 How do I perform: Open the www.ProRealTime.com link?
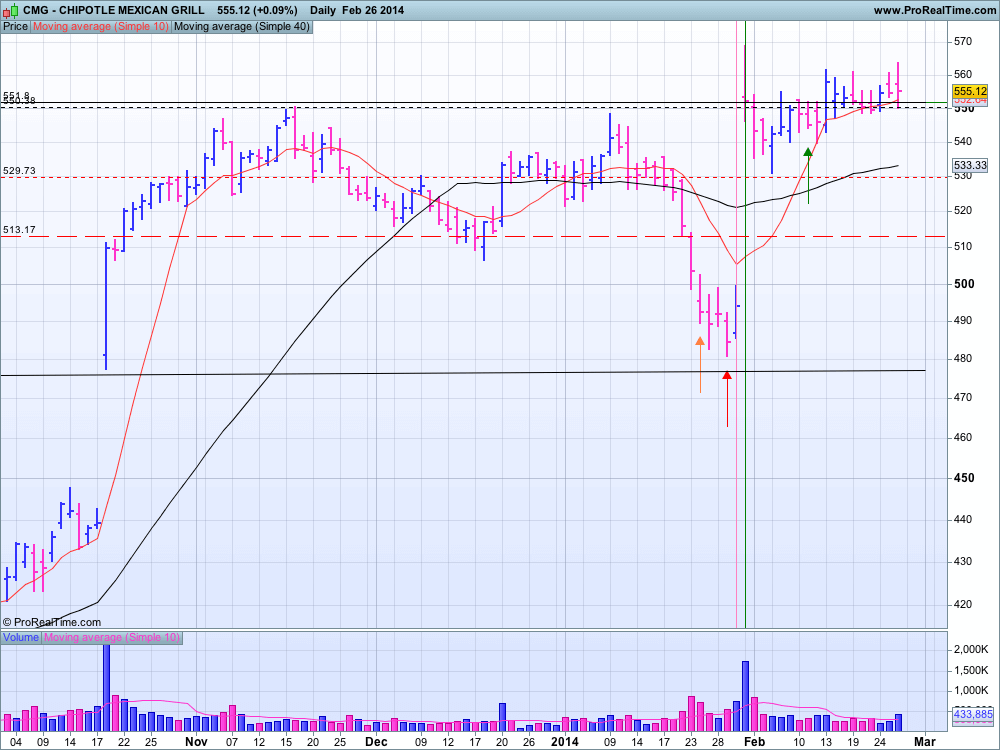934,10
